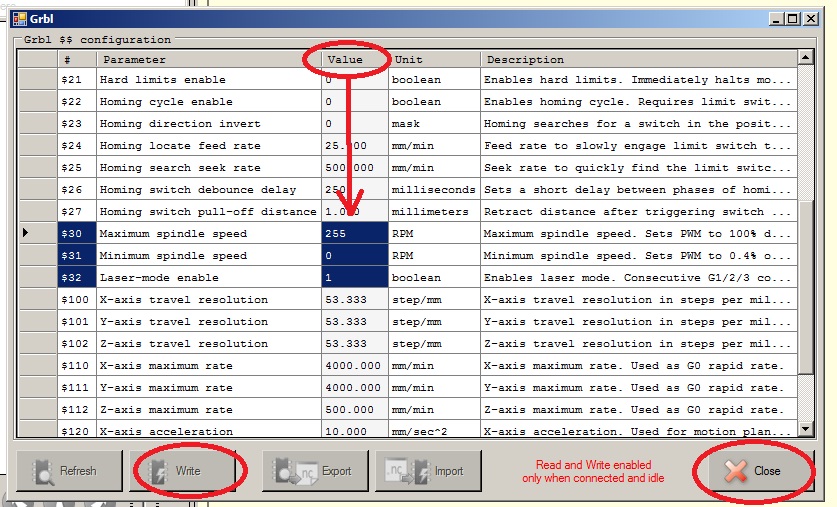Screen dimensions: 837x507
Task: Click description 'Enables laser mode. Consecutive G1/2/3 co...'
Action: coord(637,278)
